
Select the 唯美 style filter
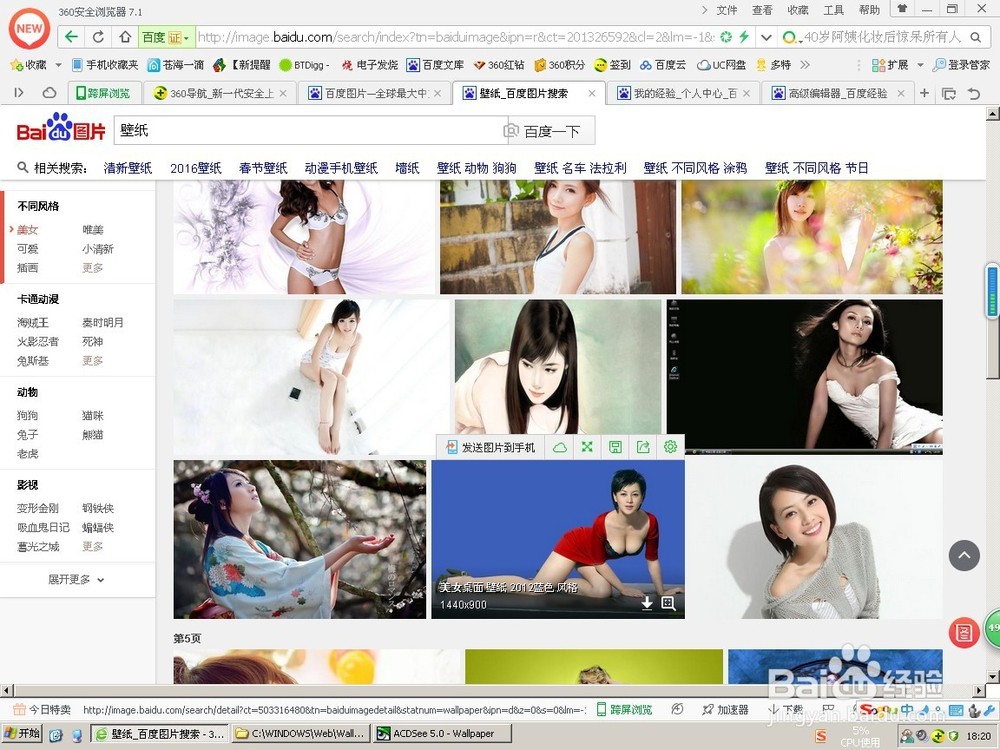coord(93,230)
